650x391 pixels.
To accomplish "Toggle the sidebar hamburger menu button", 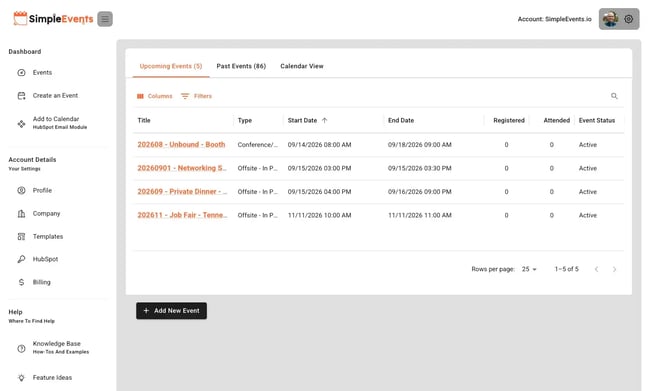I will (x=105, y=19).
